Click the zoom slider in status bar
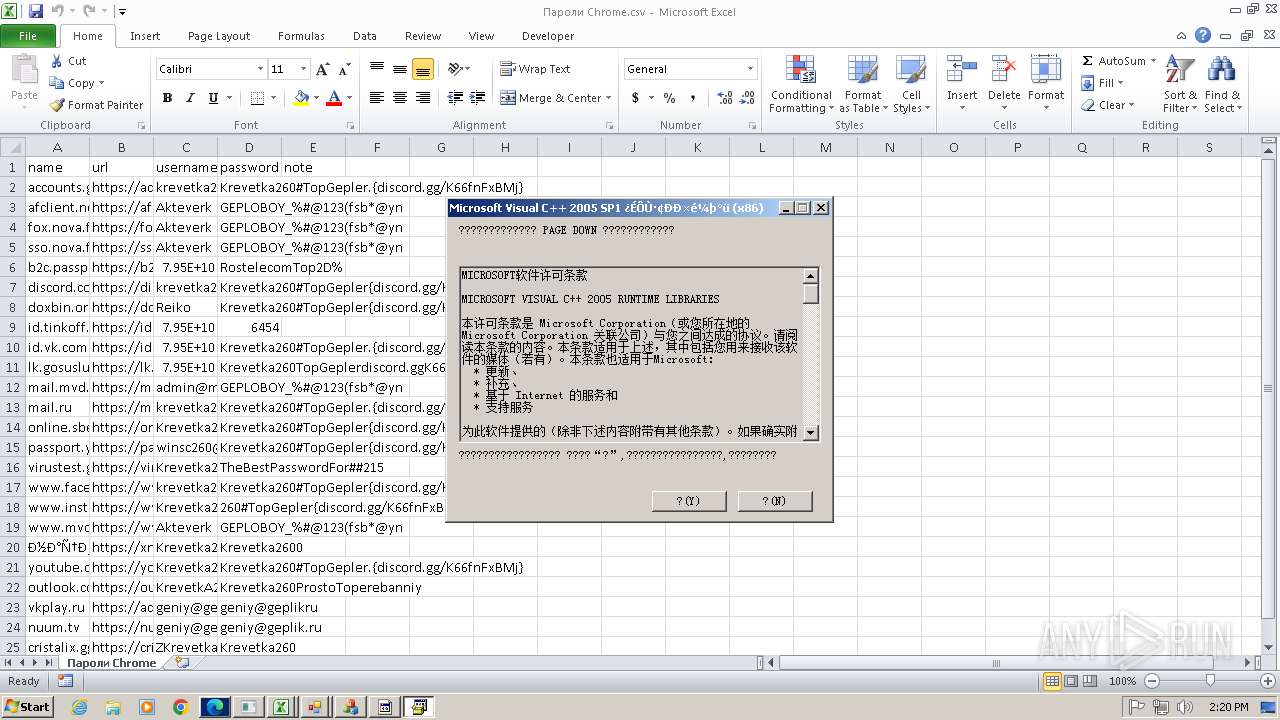The image size is (1280, 720). pyautogui.click(x=1209, y=681)
